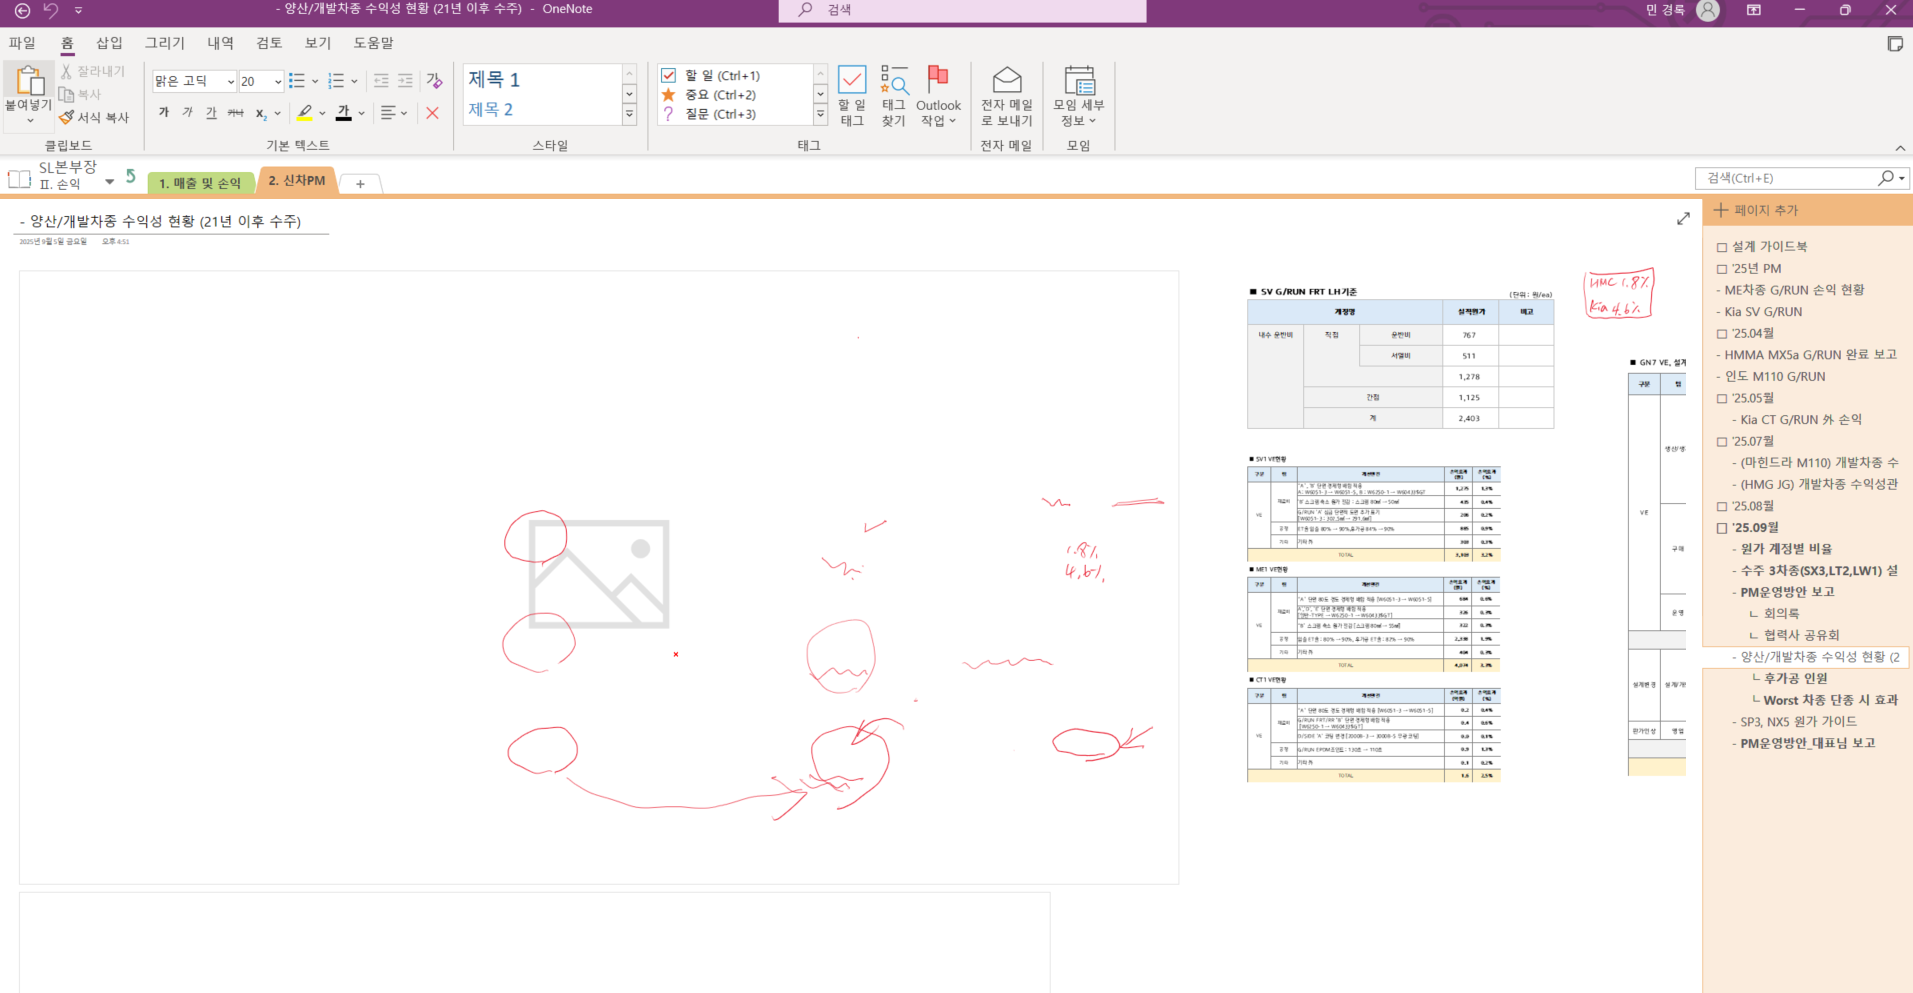Apply bold formatting (가)
The image size is (1913, 993).
164,113
